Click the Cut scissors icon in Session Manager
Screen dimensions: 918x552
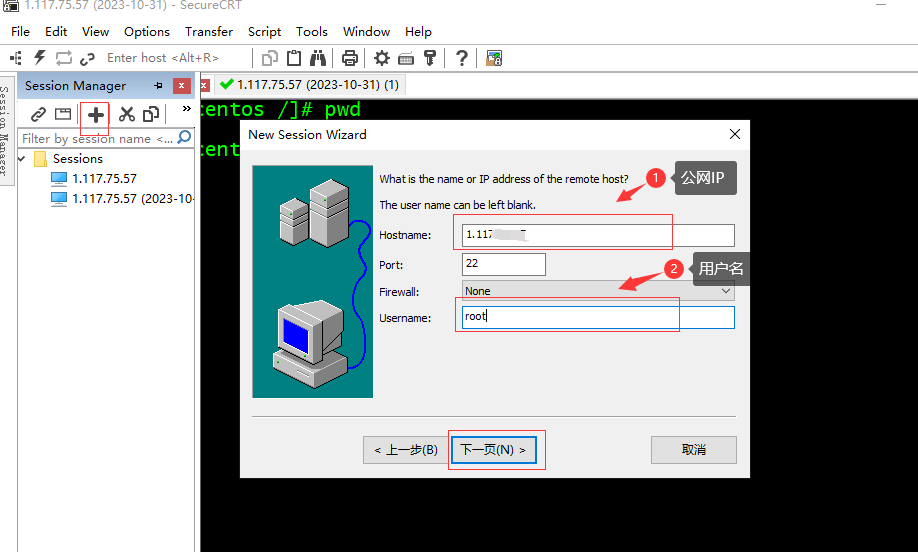point(126,114)
